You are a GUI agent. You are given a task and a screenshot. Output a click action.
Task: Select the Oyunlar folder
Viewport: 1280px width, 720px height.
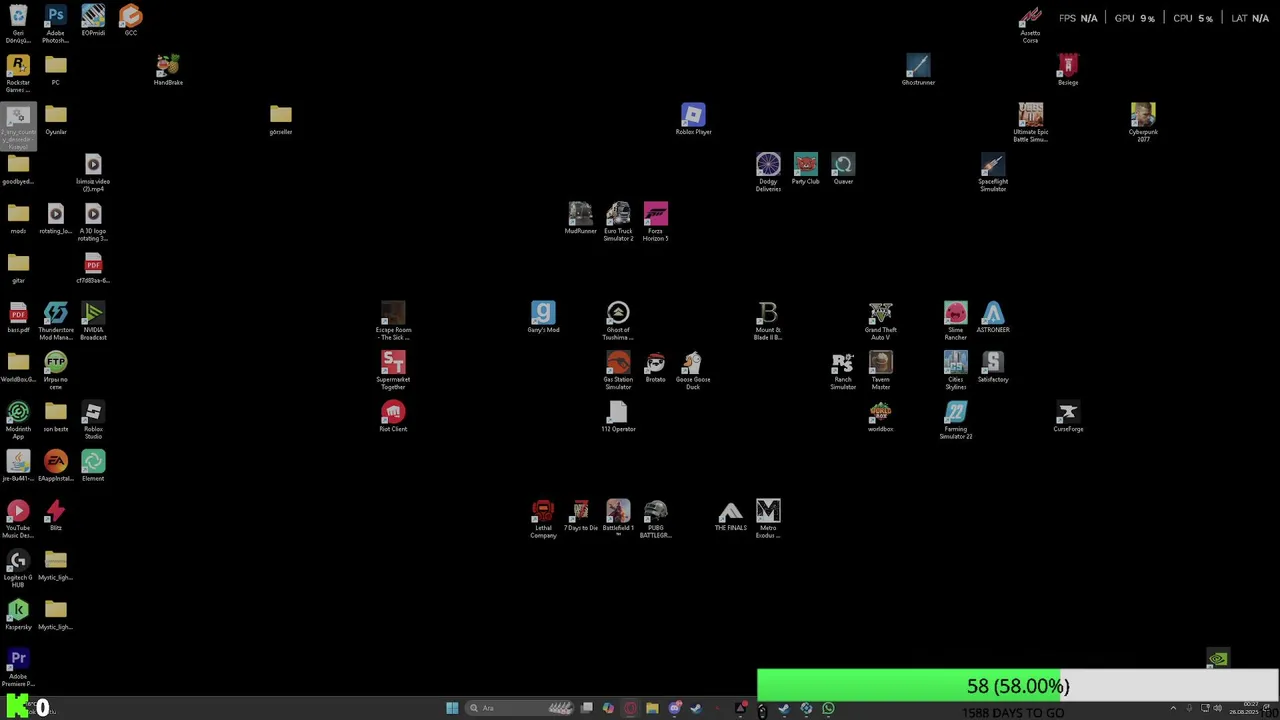[x=56, y=120]
